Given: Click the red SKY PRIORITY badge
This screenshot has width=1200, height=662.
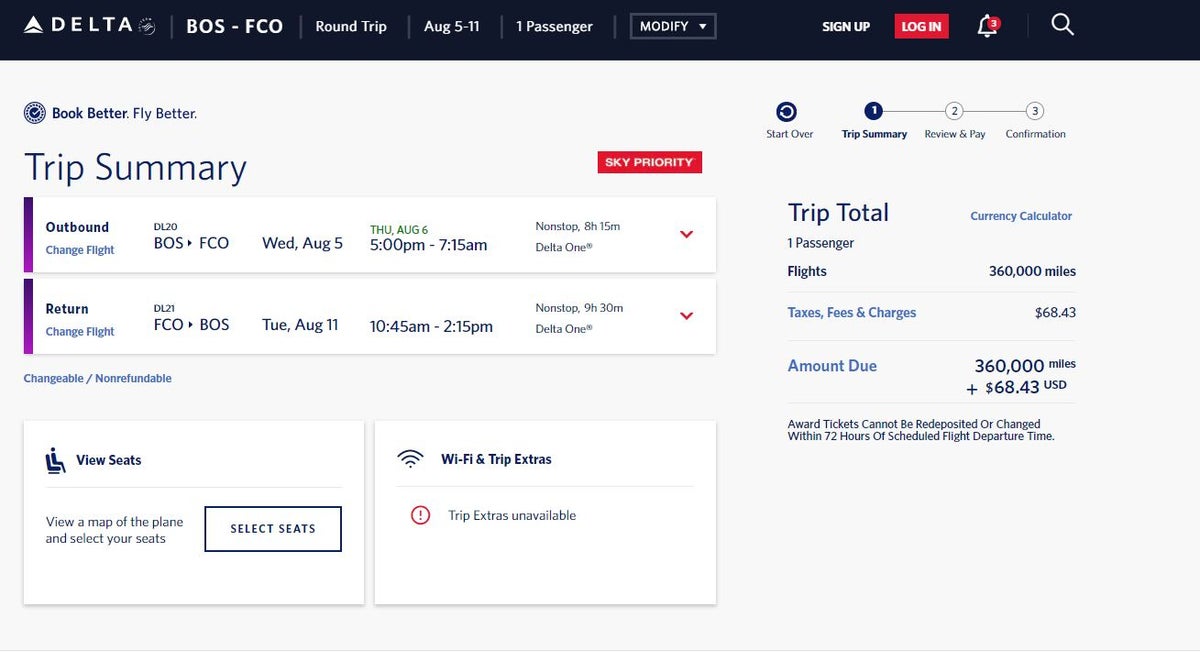Looking at the screenshot, I should pos(649,161).
